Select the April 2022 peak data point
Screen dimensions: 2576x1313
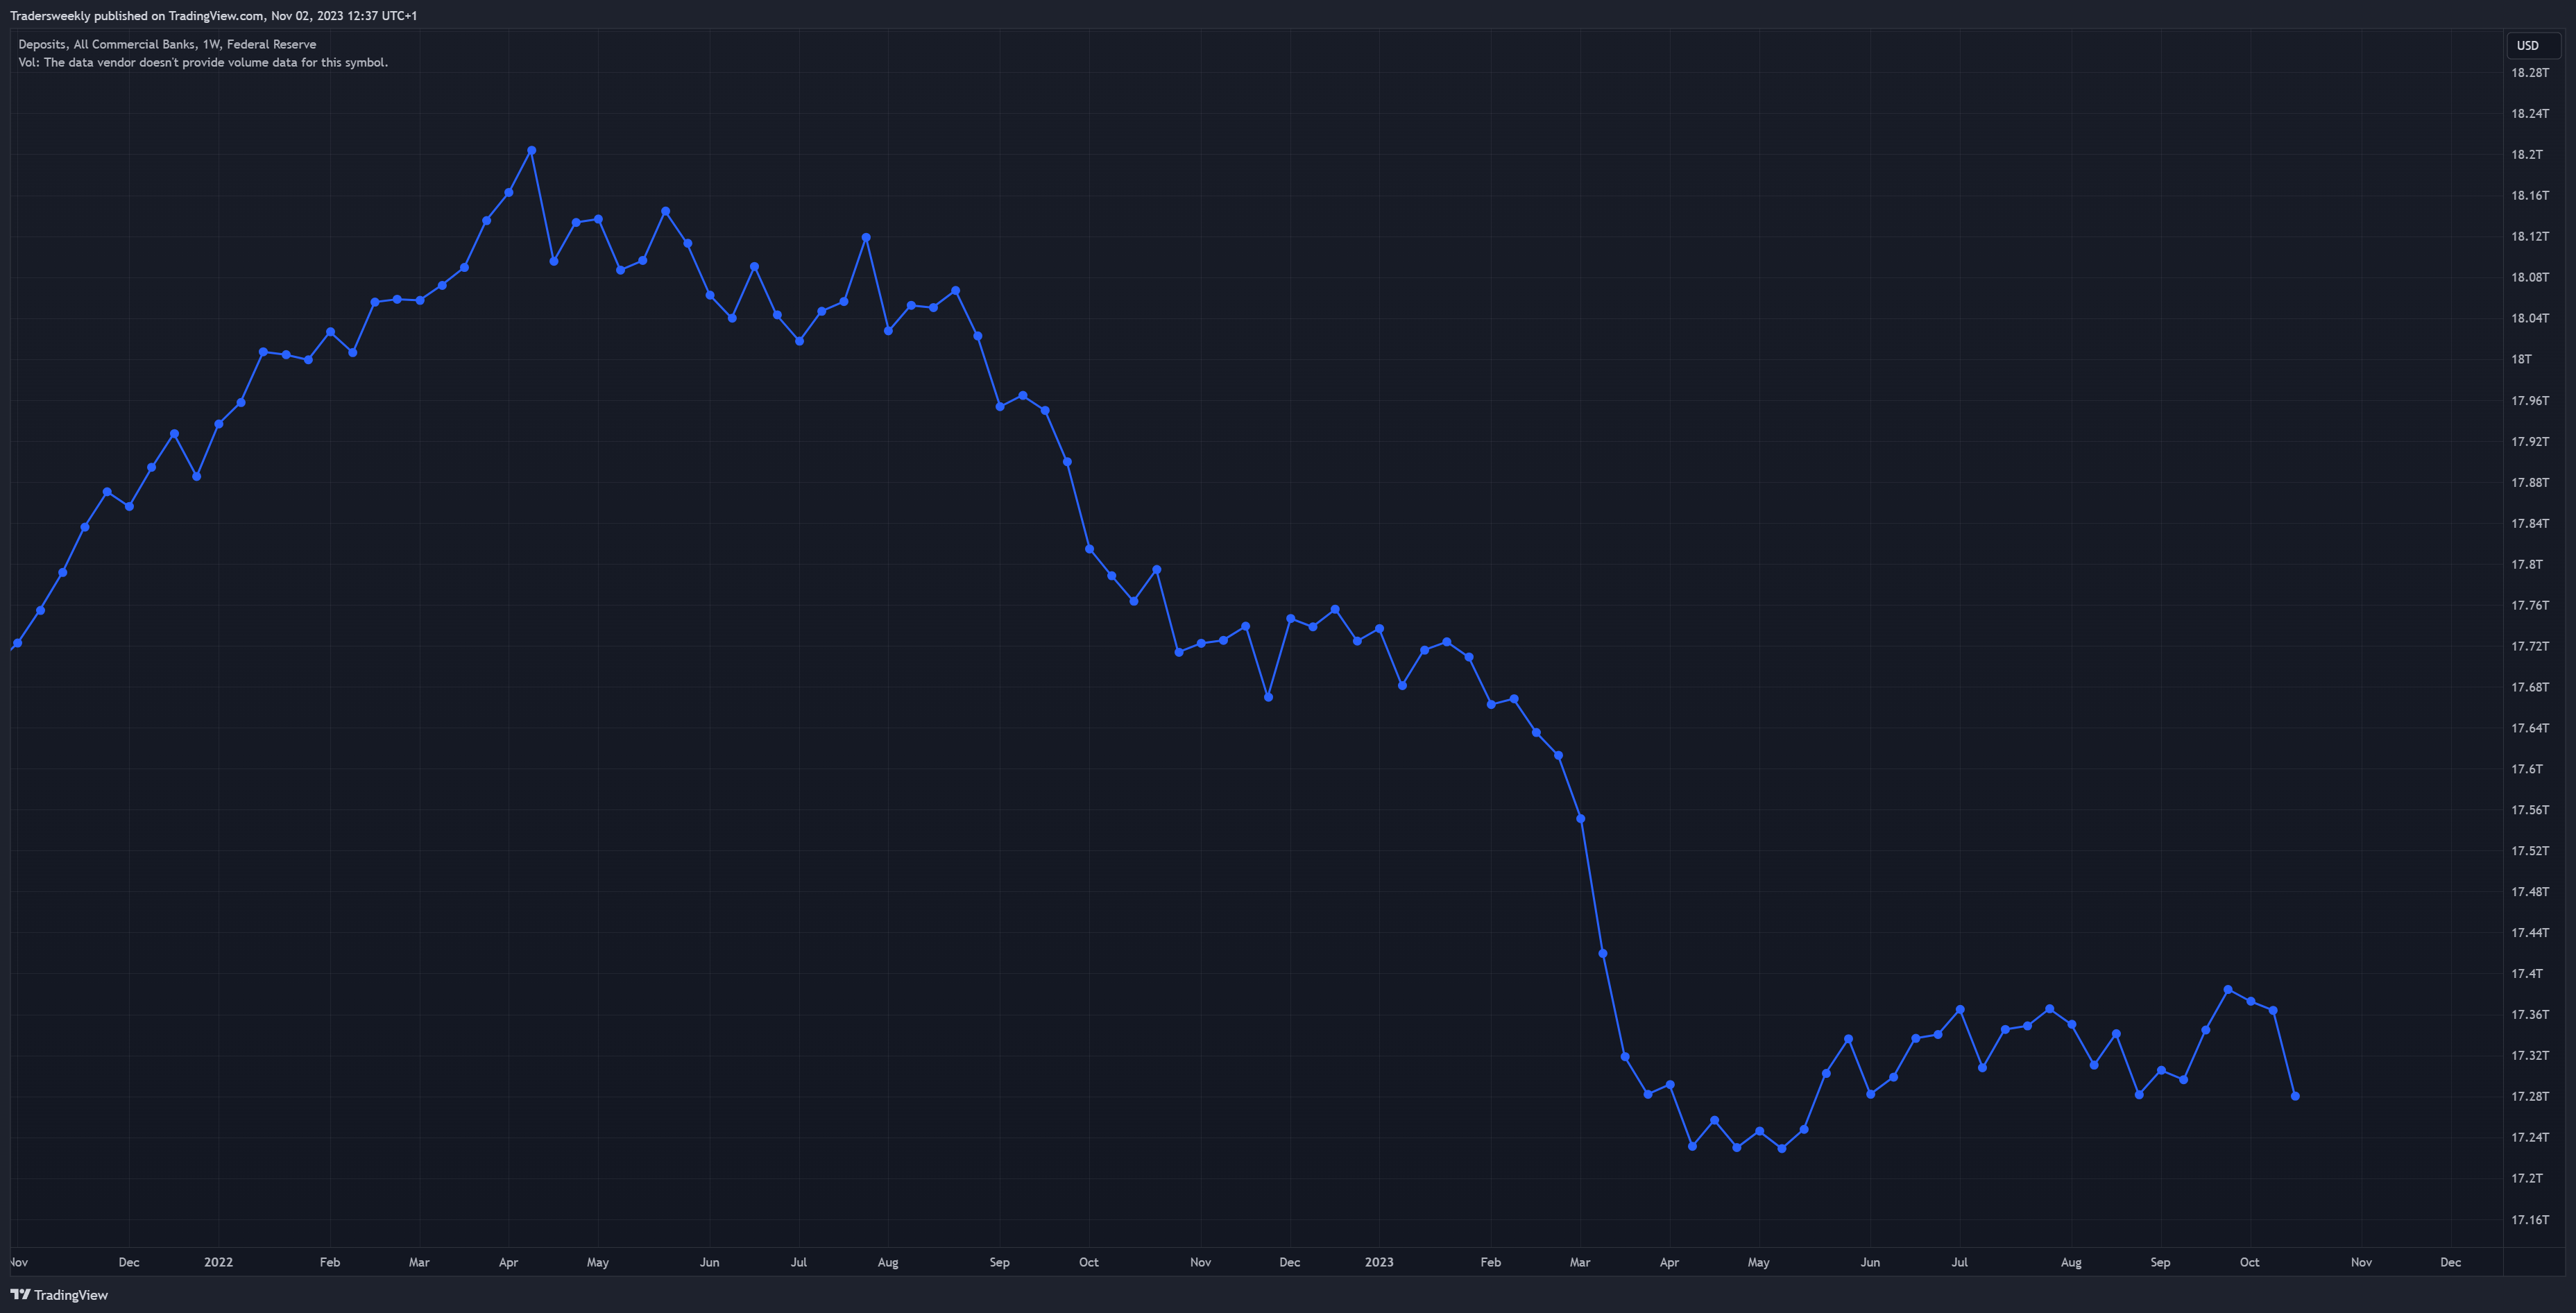click(531, 150)
